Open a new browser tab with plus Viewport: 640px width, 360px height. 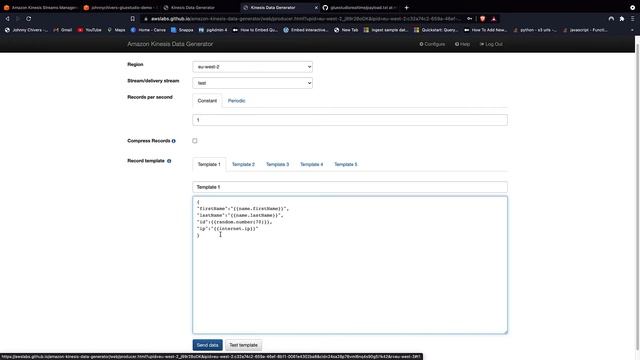point(407,7)
